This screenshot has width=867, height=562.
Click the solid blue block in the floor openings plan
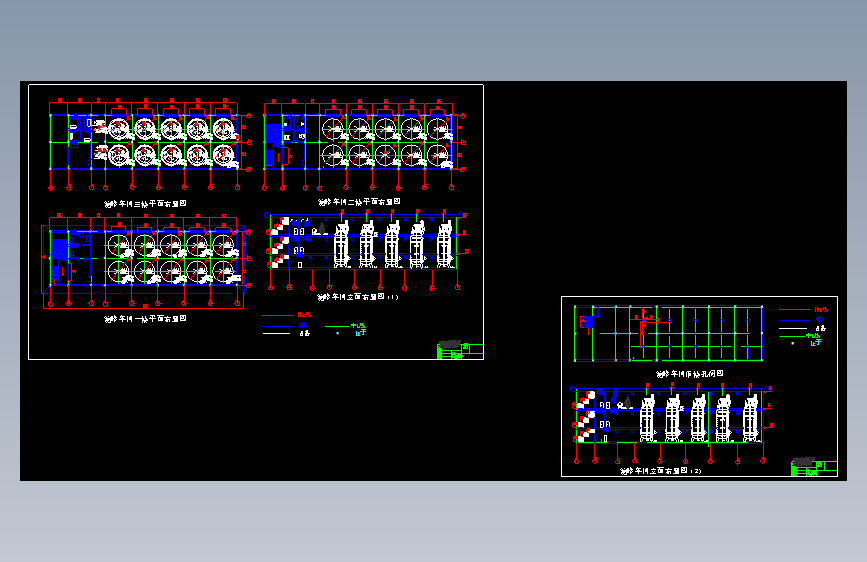click(588, 322)
